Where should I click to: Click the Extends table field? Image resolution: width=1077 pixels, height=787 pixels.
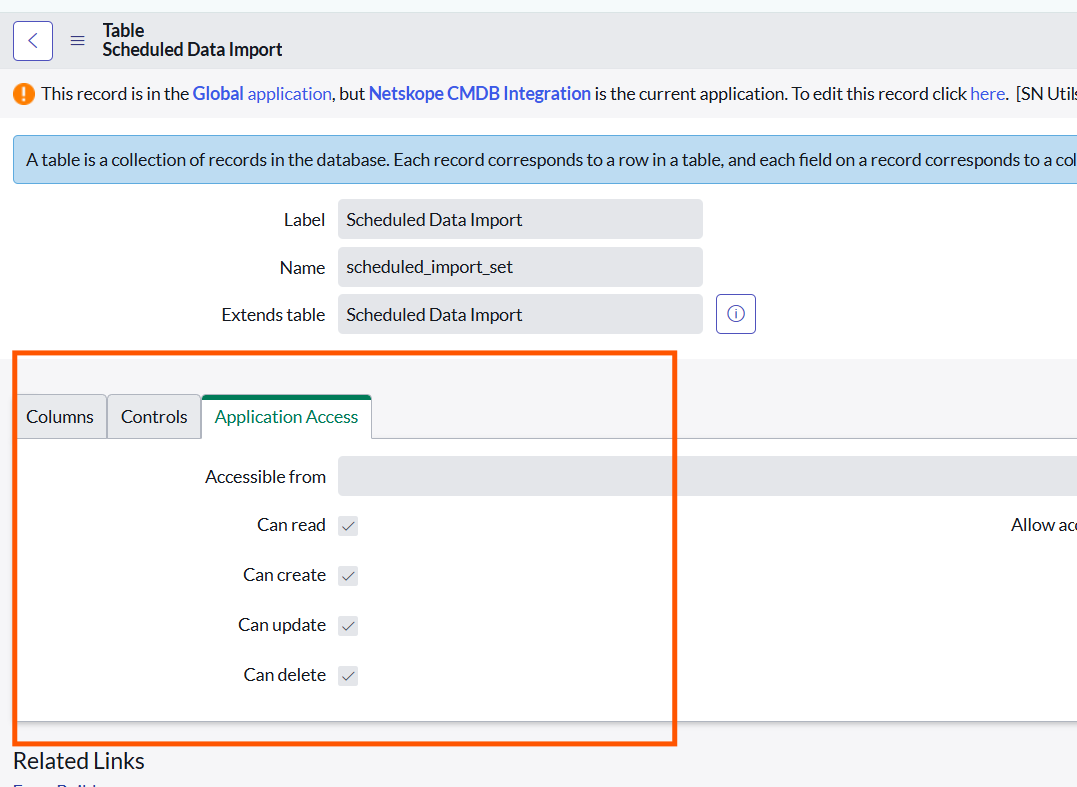520,314
